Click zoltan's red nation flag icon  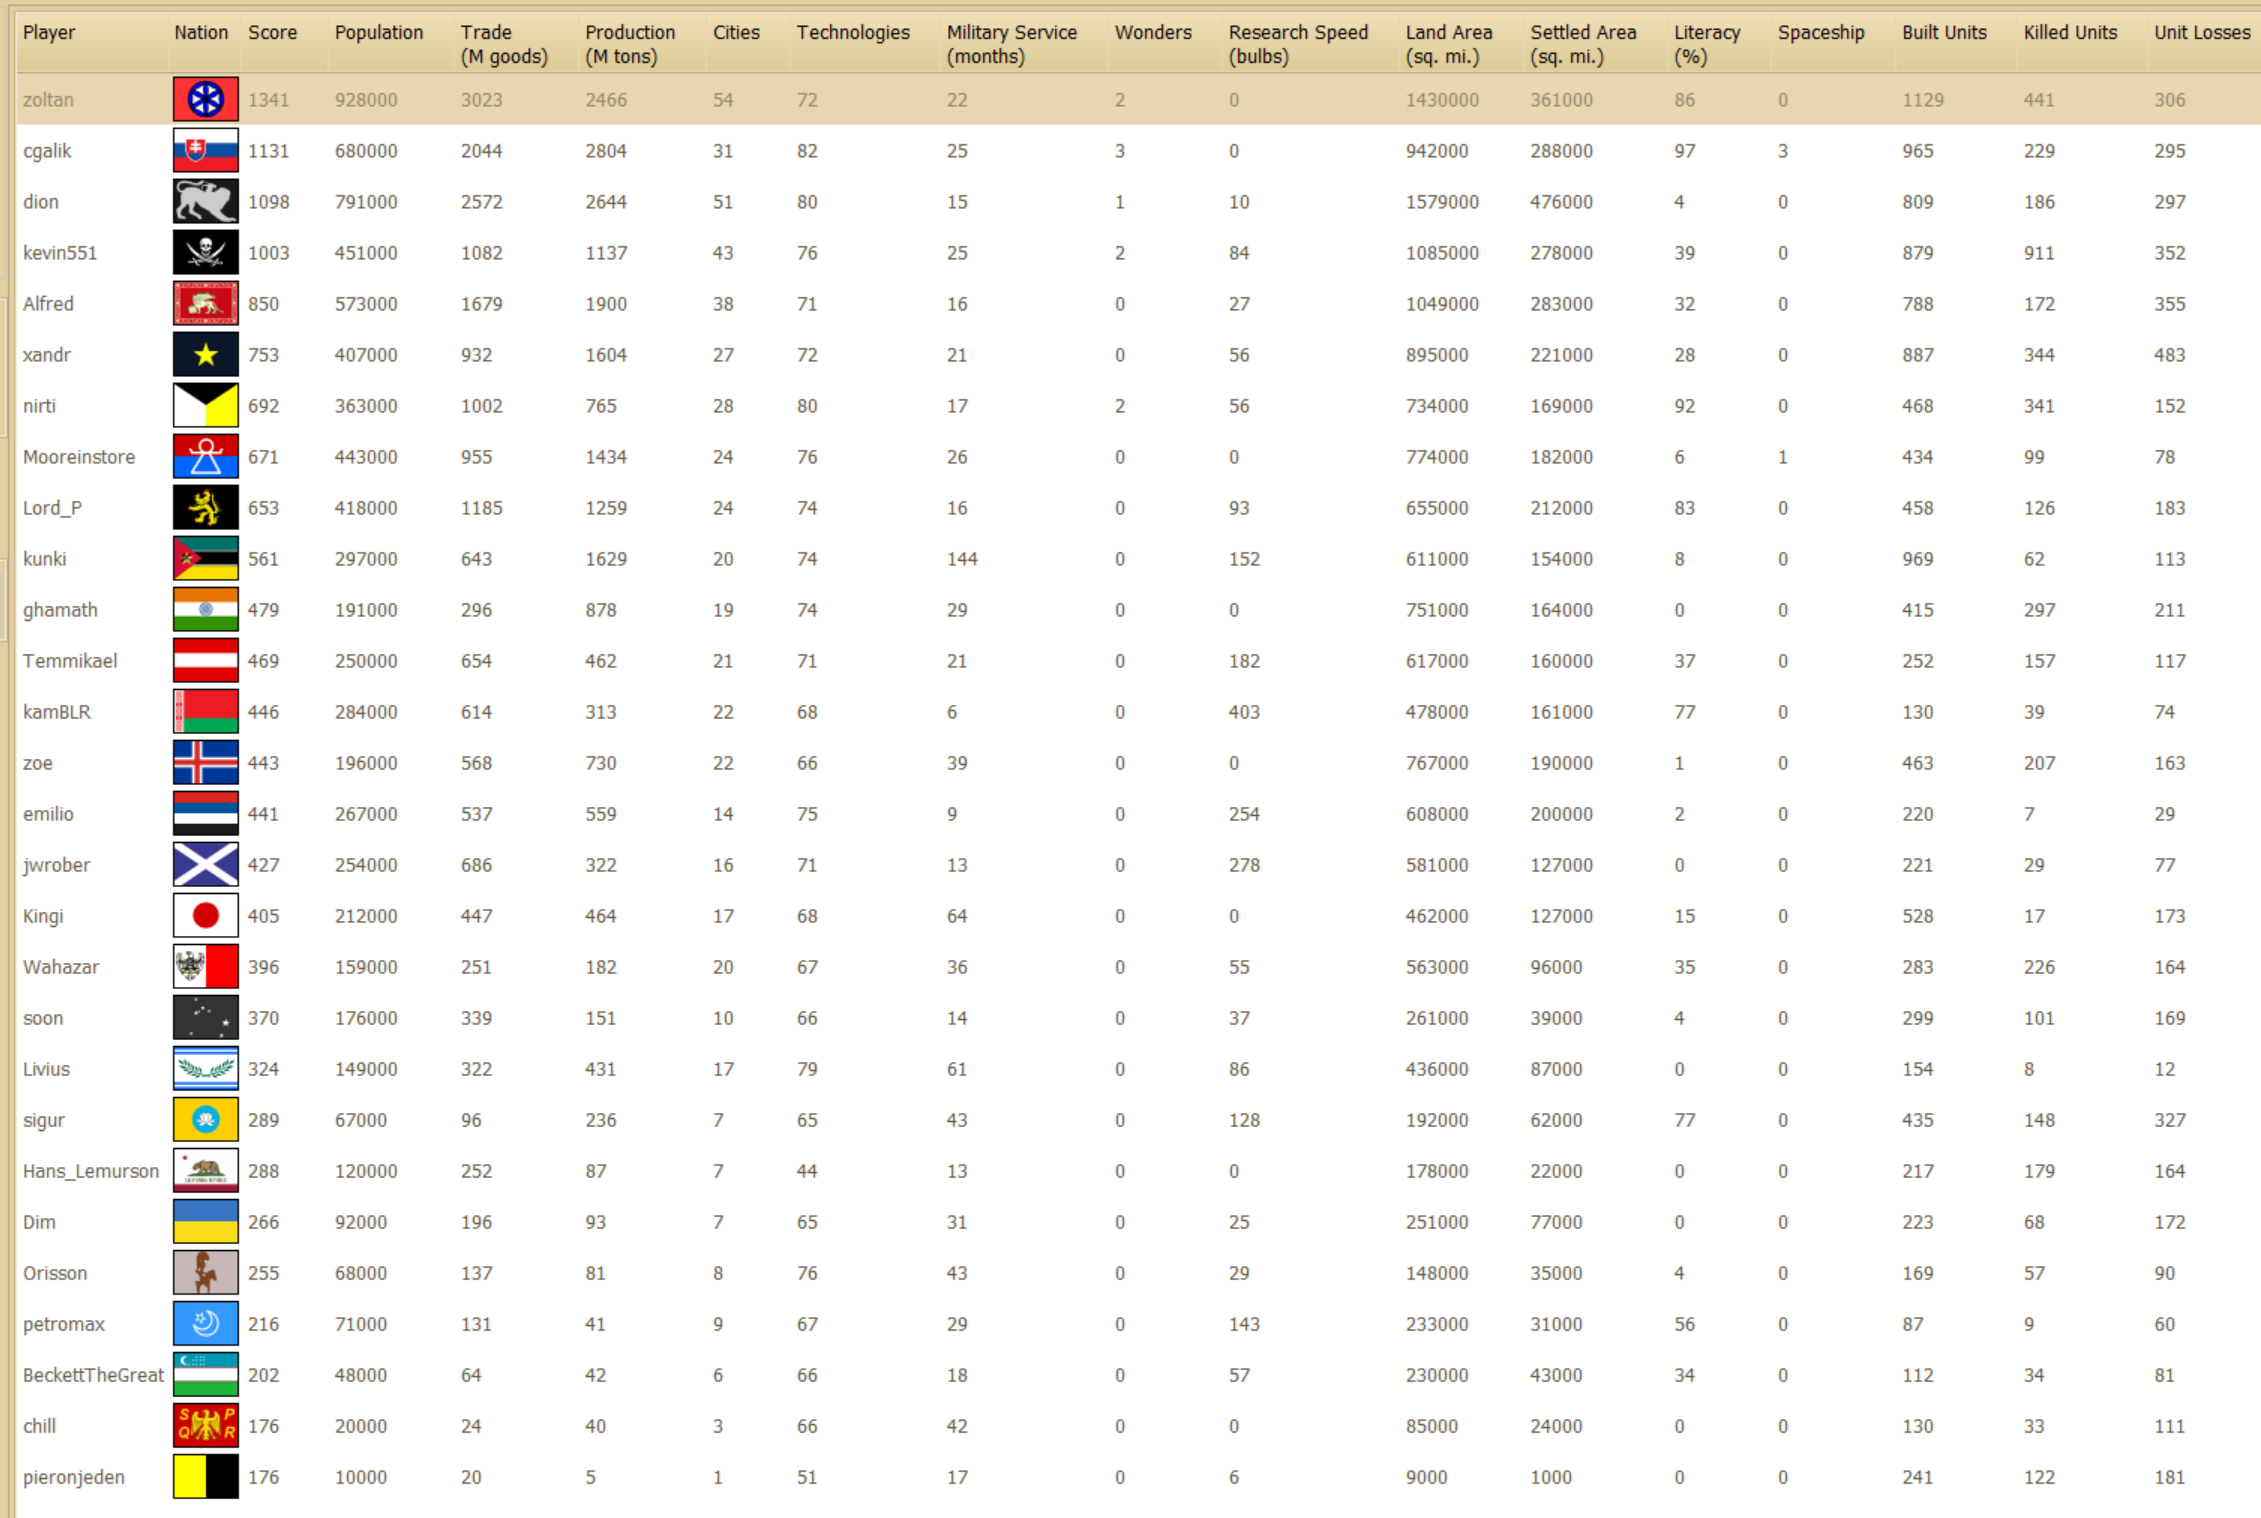(x=205, y=99)
